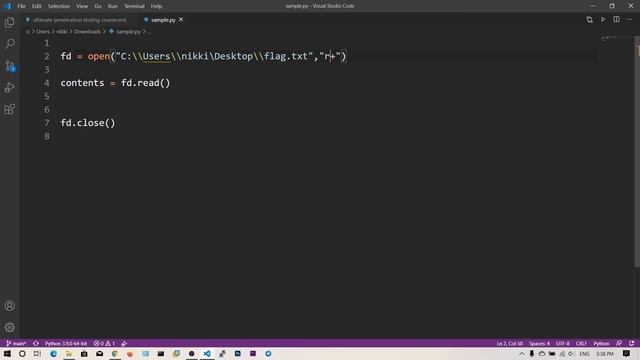Split the editor to the right
Viewport: 640px width, 360px height.
(x=616, y=20)
